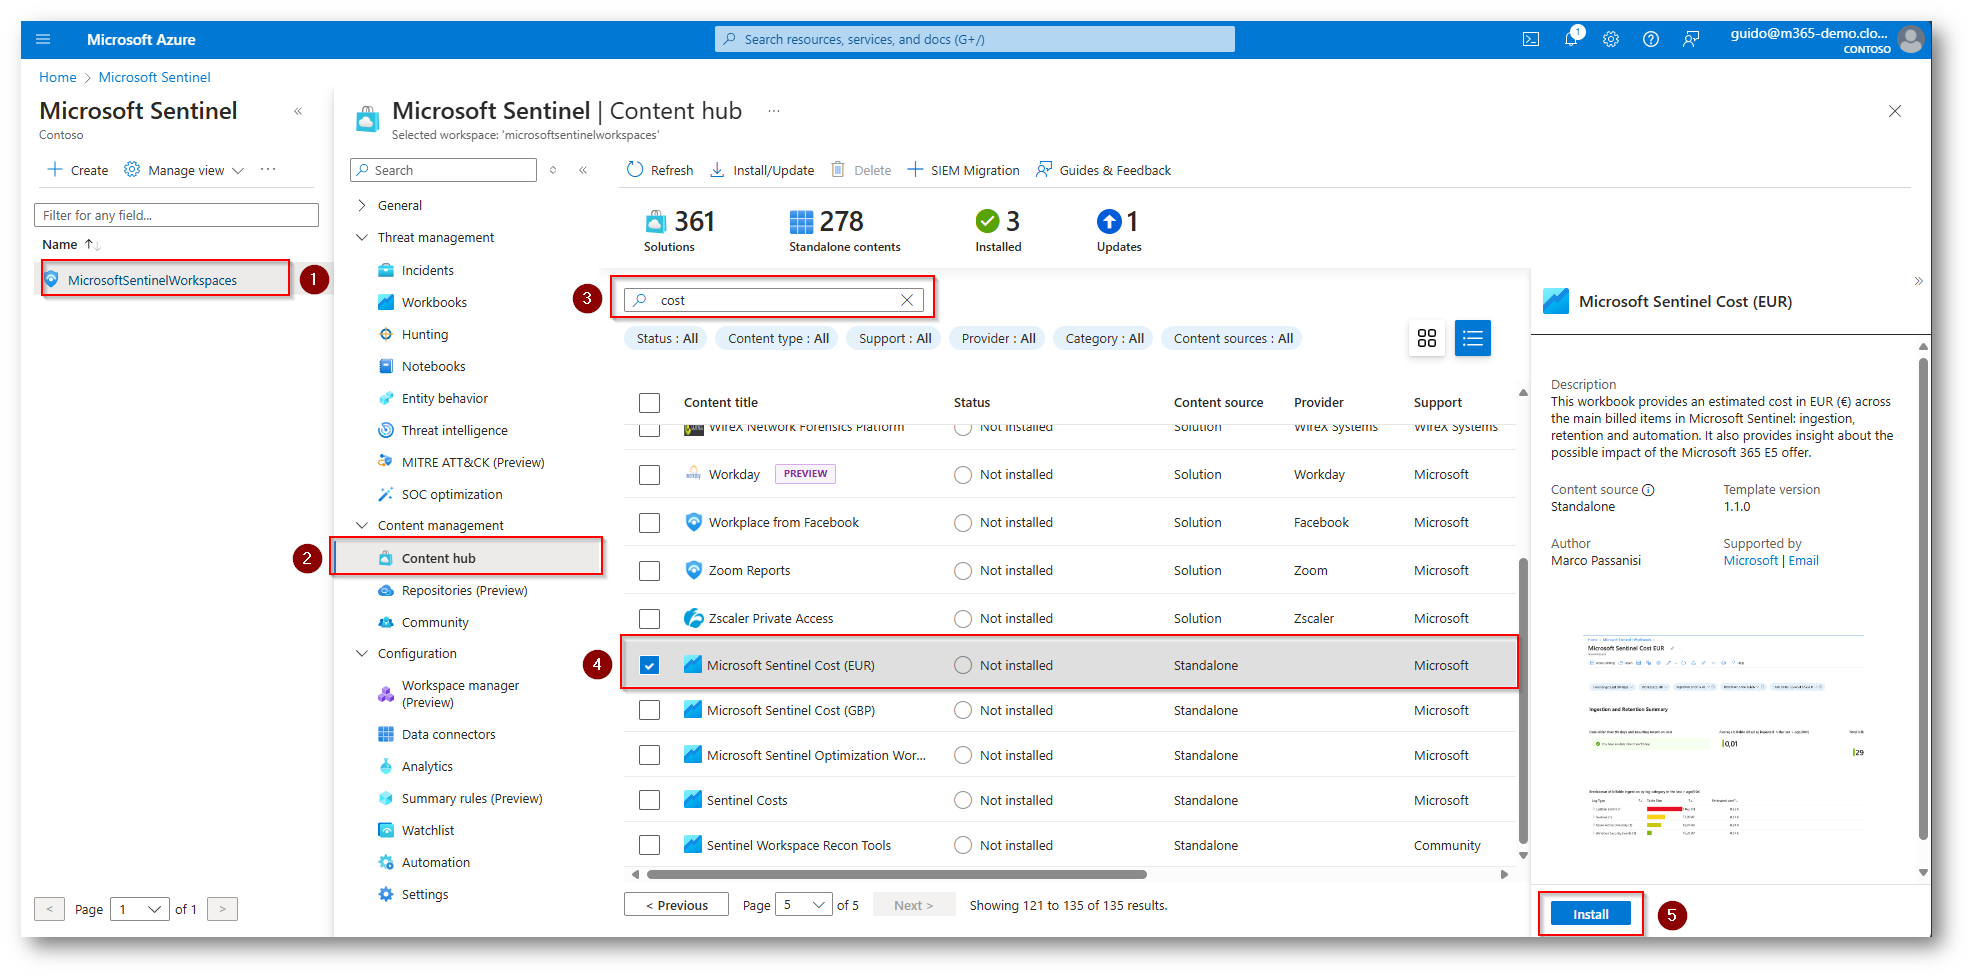1974x979 pixels.
Task: Click the results list vertical scrollbar
Action: [1523, 700]
